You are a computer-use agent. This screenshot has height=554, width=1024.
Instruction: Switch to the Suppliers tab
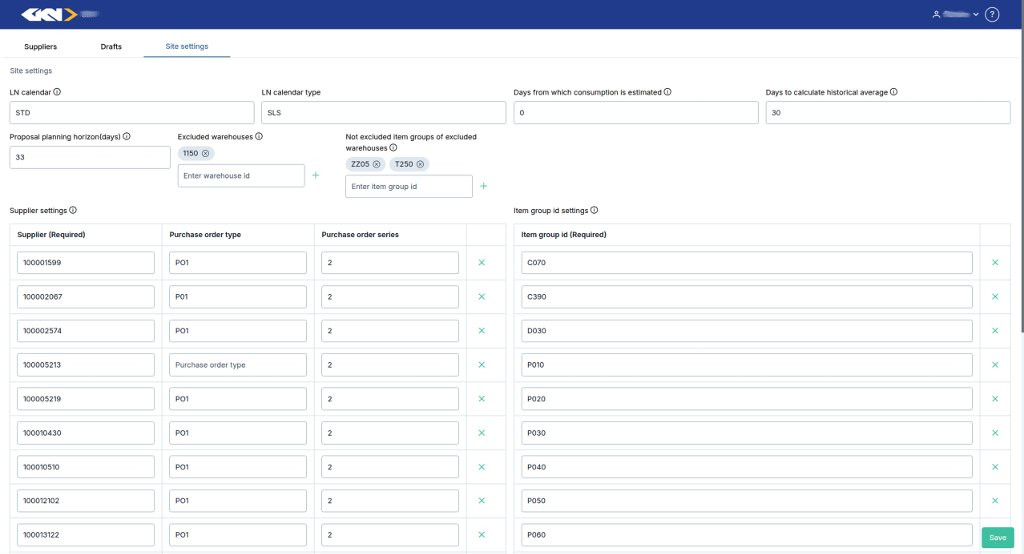(41, 47)
